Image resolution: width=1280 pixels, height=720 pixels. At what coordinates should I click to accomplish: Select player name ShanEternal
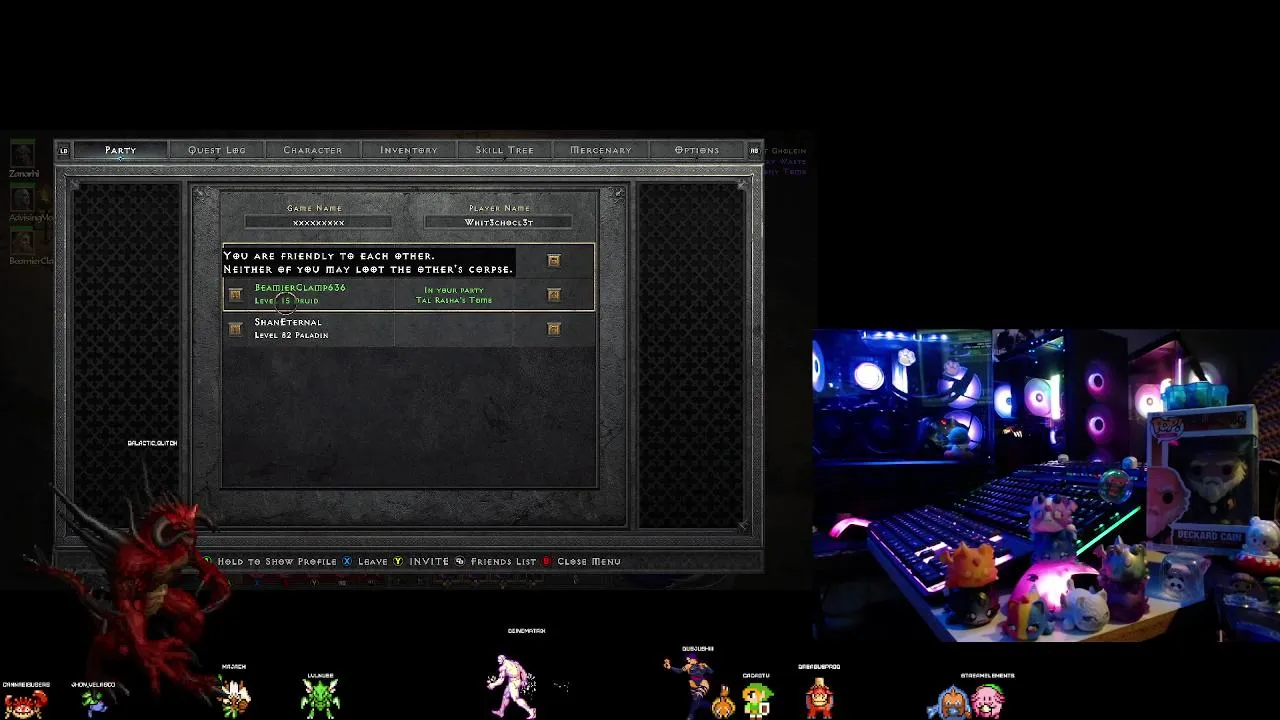pos(288,322)
